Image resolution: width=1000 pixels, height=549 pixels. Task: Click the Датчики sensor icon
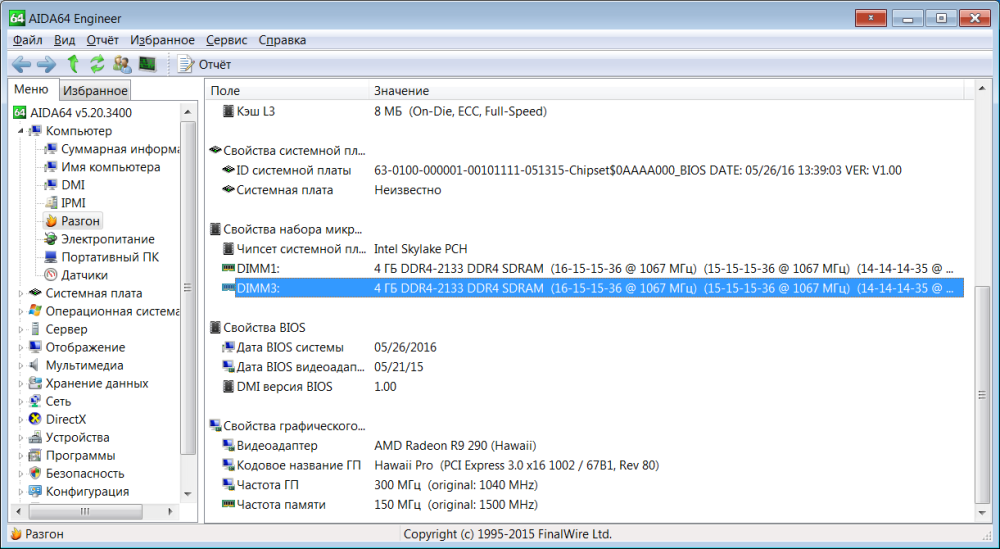(51, 275)
